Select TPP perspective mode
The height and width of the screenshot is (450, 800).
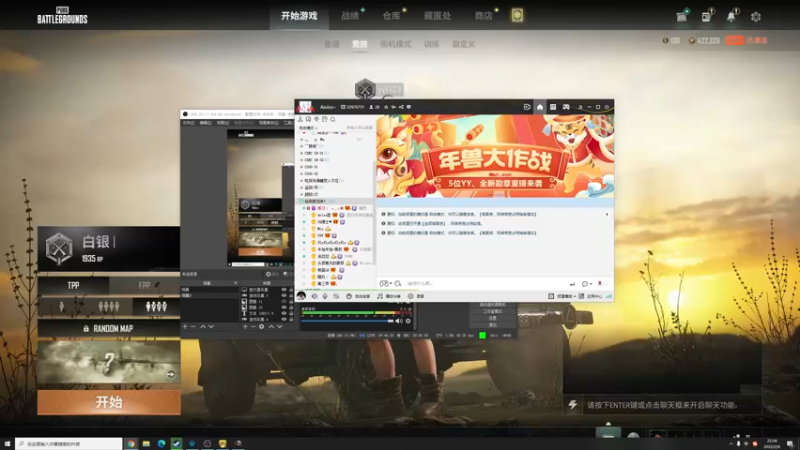click(x=73, y=286)
